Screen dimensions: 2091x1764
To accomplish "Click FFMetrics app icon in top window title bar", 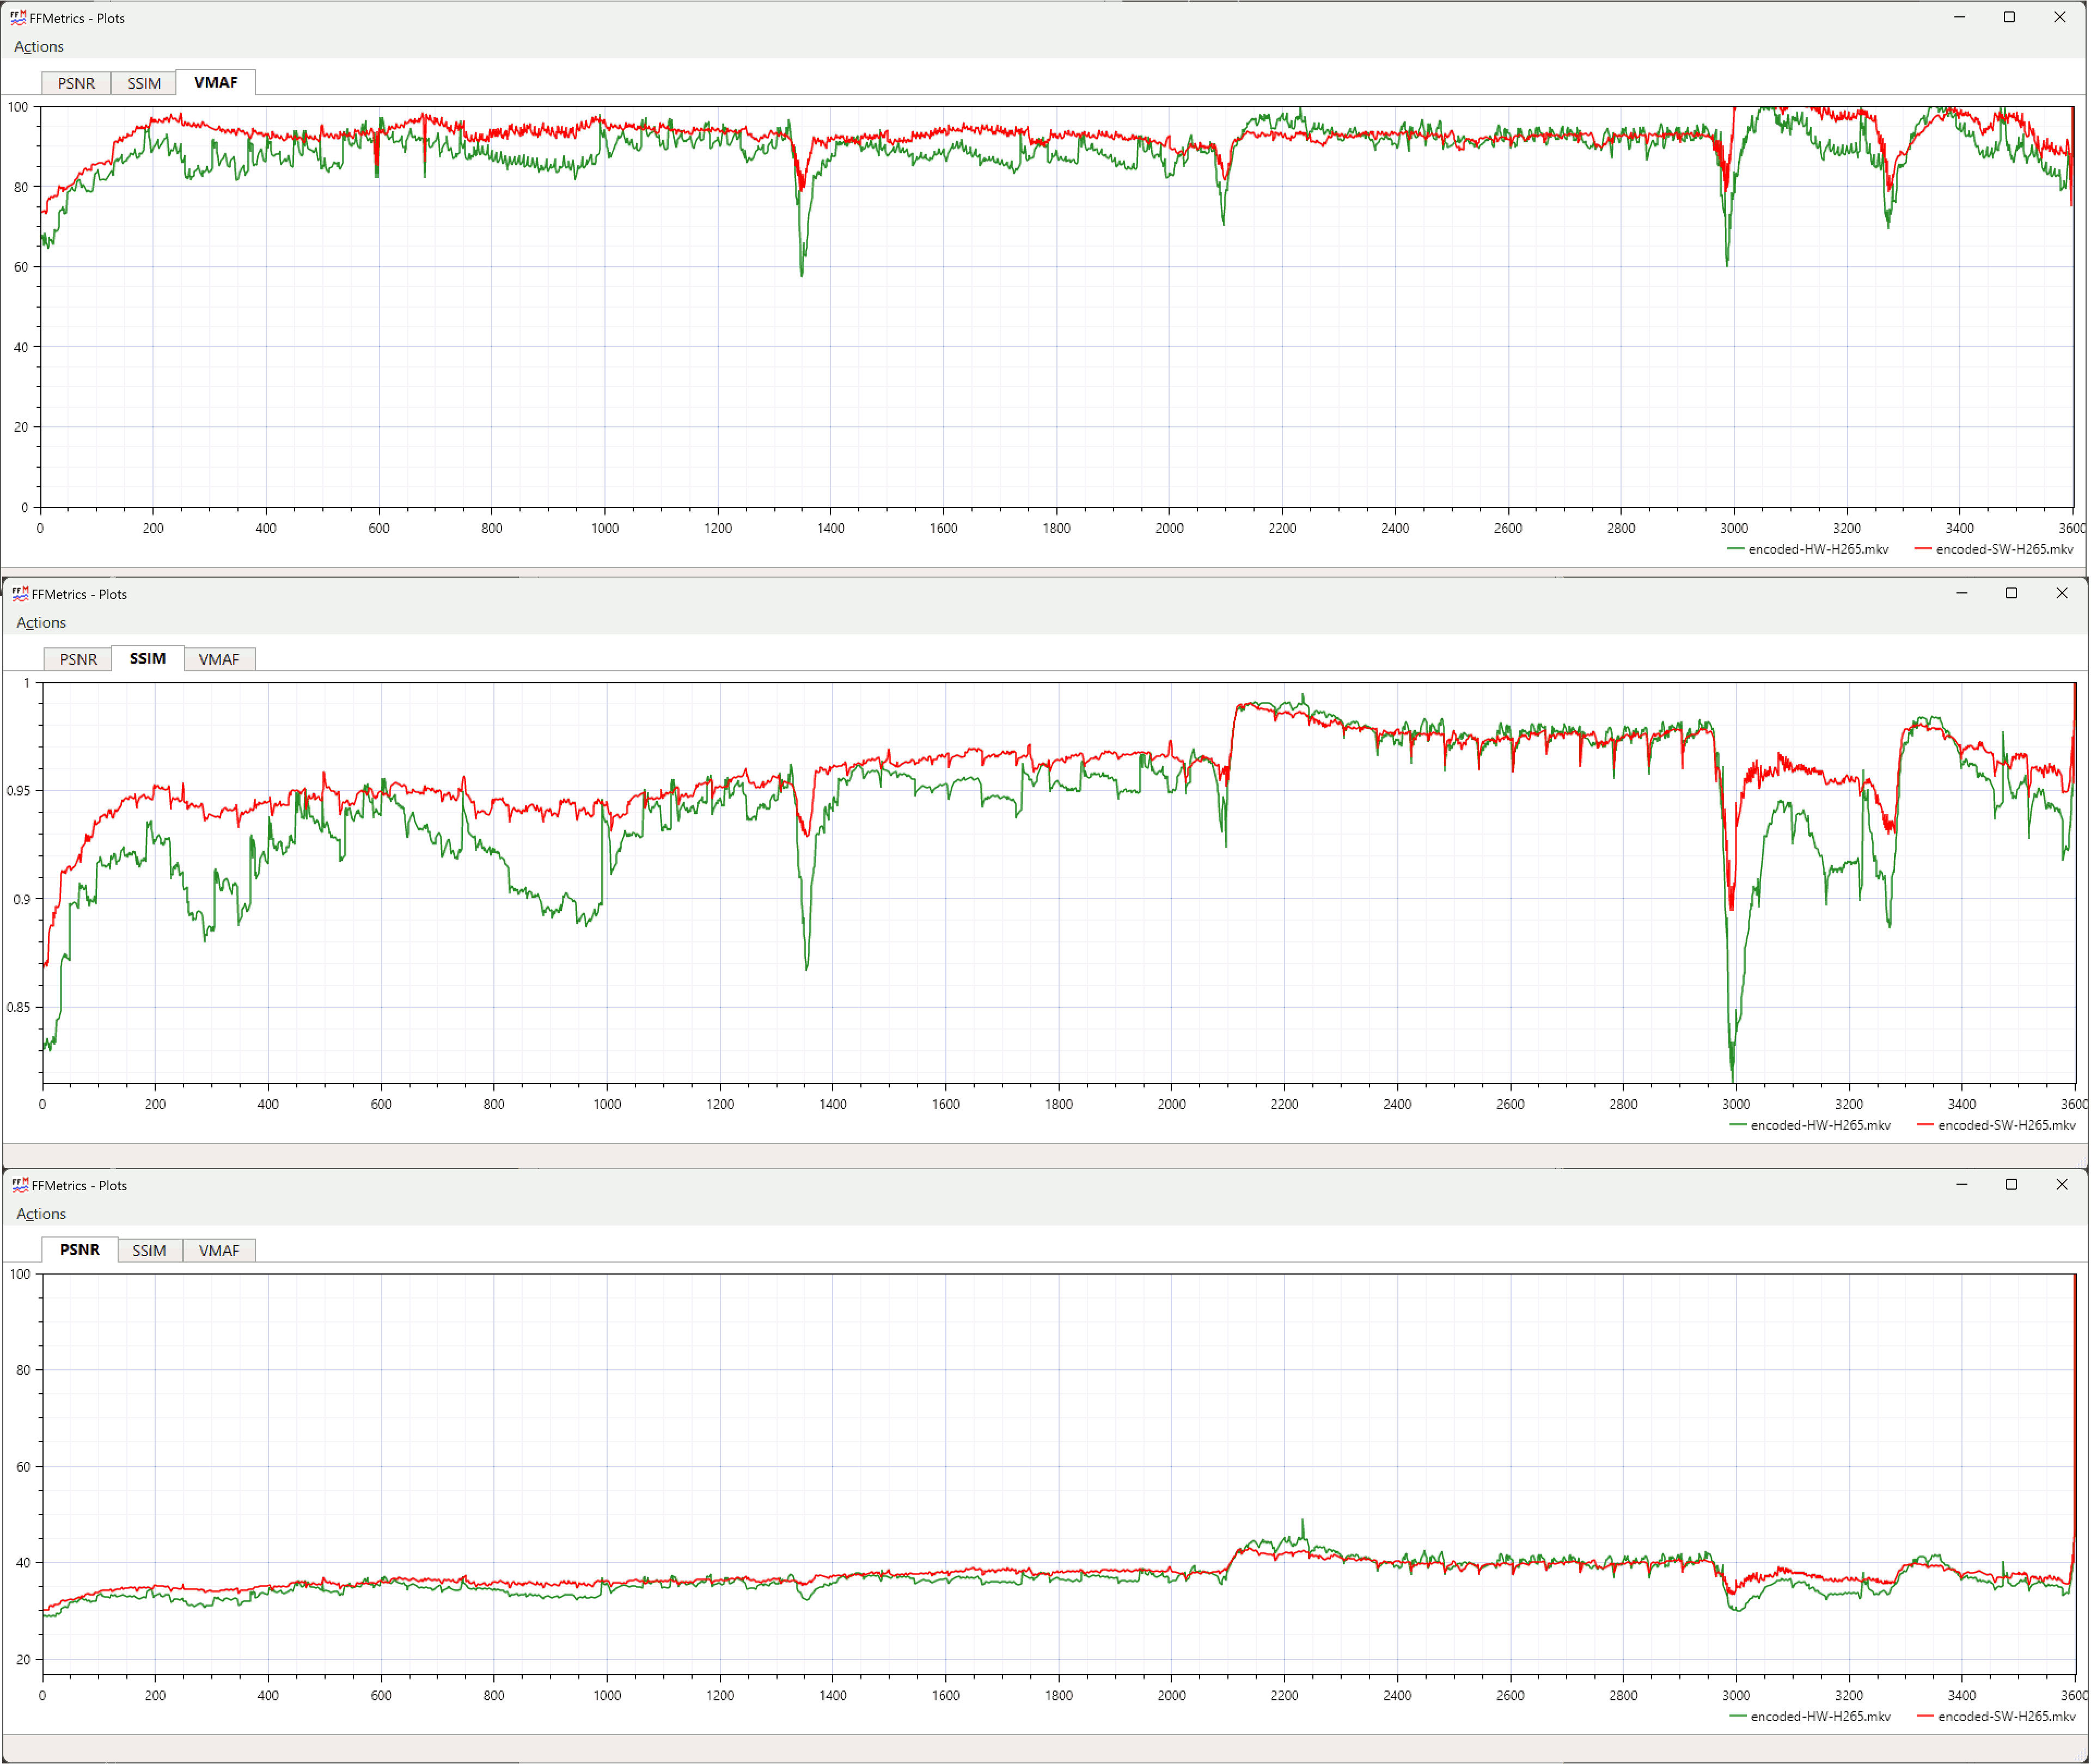I will 18,18.
